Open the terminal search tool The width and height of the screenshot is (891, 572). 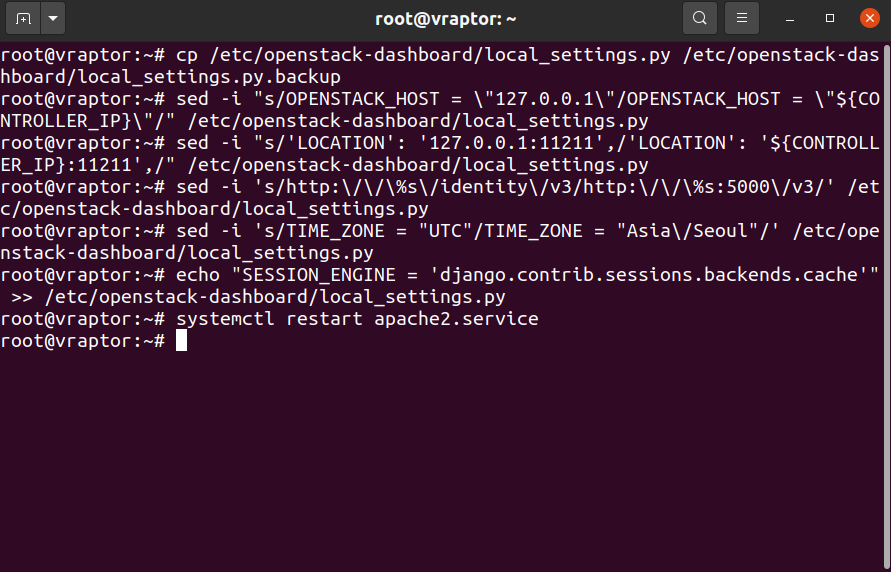pyautogui.click(x=700, y=18)
